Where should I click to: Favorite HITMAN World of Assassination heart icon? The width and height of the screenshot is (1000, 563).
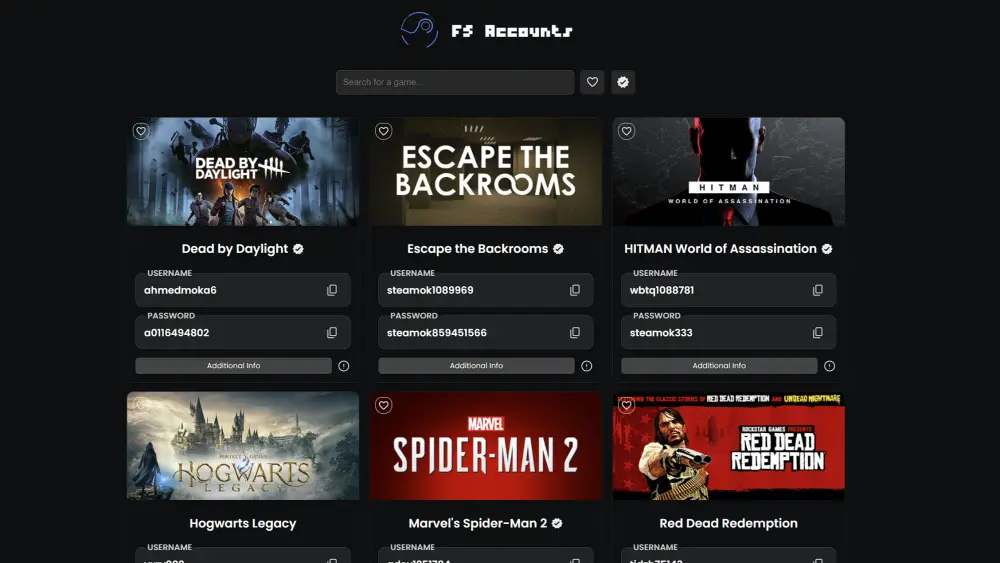click(626, 131)
